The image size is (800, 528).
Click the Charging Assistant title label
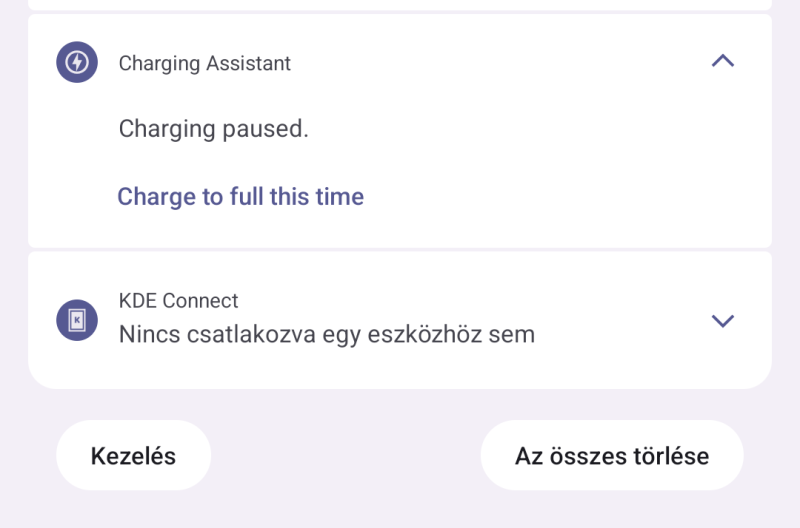pyautogui.click(x=205, y=64)
